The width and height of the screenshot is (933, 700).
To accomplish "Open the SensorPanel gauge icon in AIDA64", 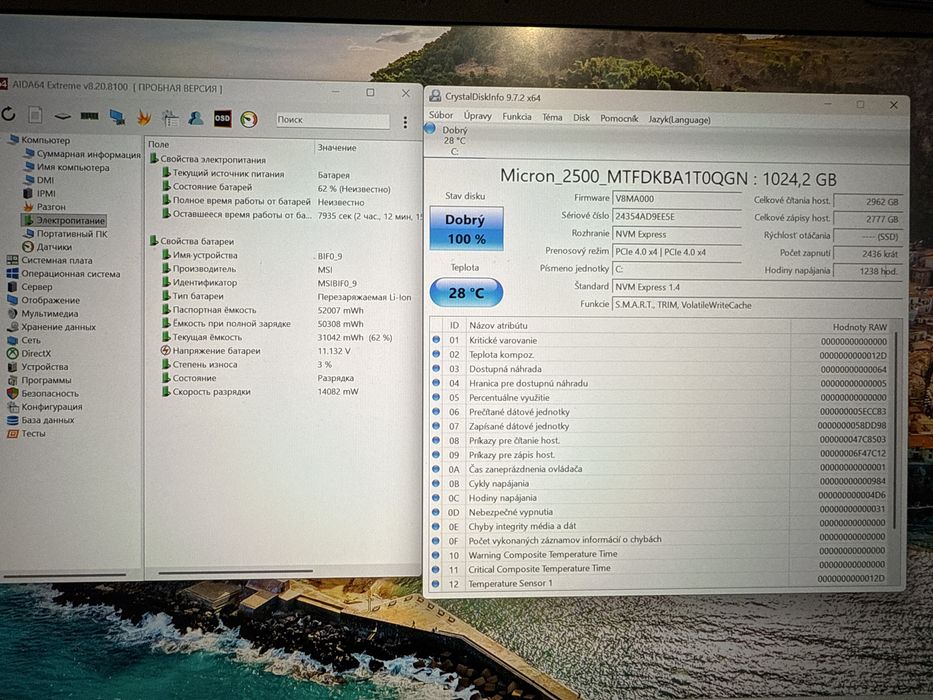I will click(249, 119).
